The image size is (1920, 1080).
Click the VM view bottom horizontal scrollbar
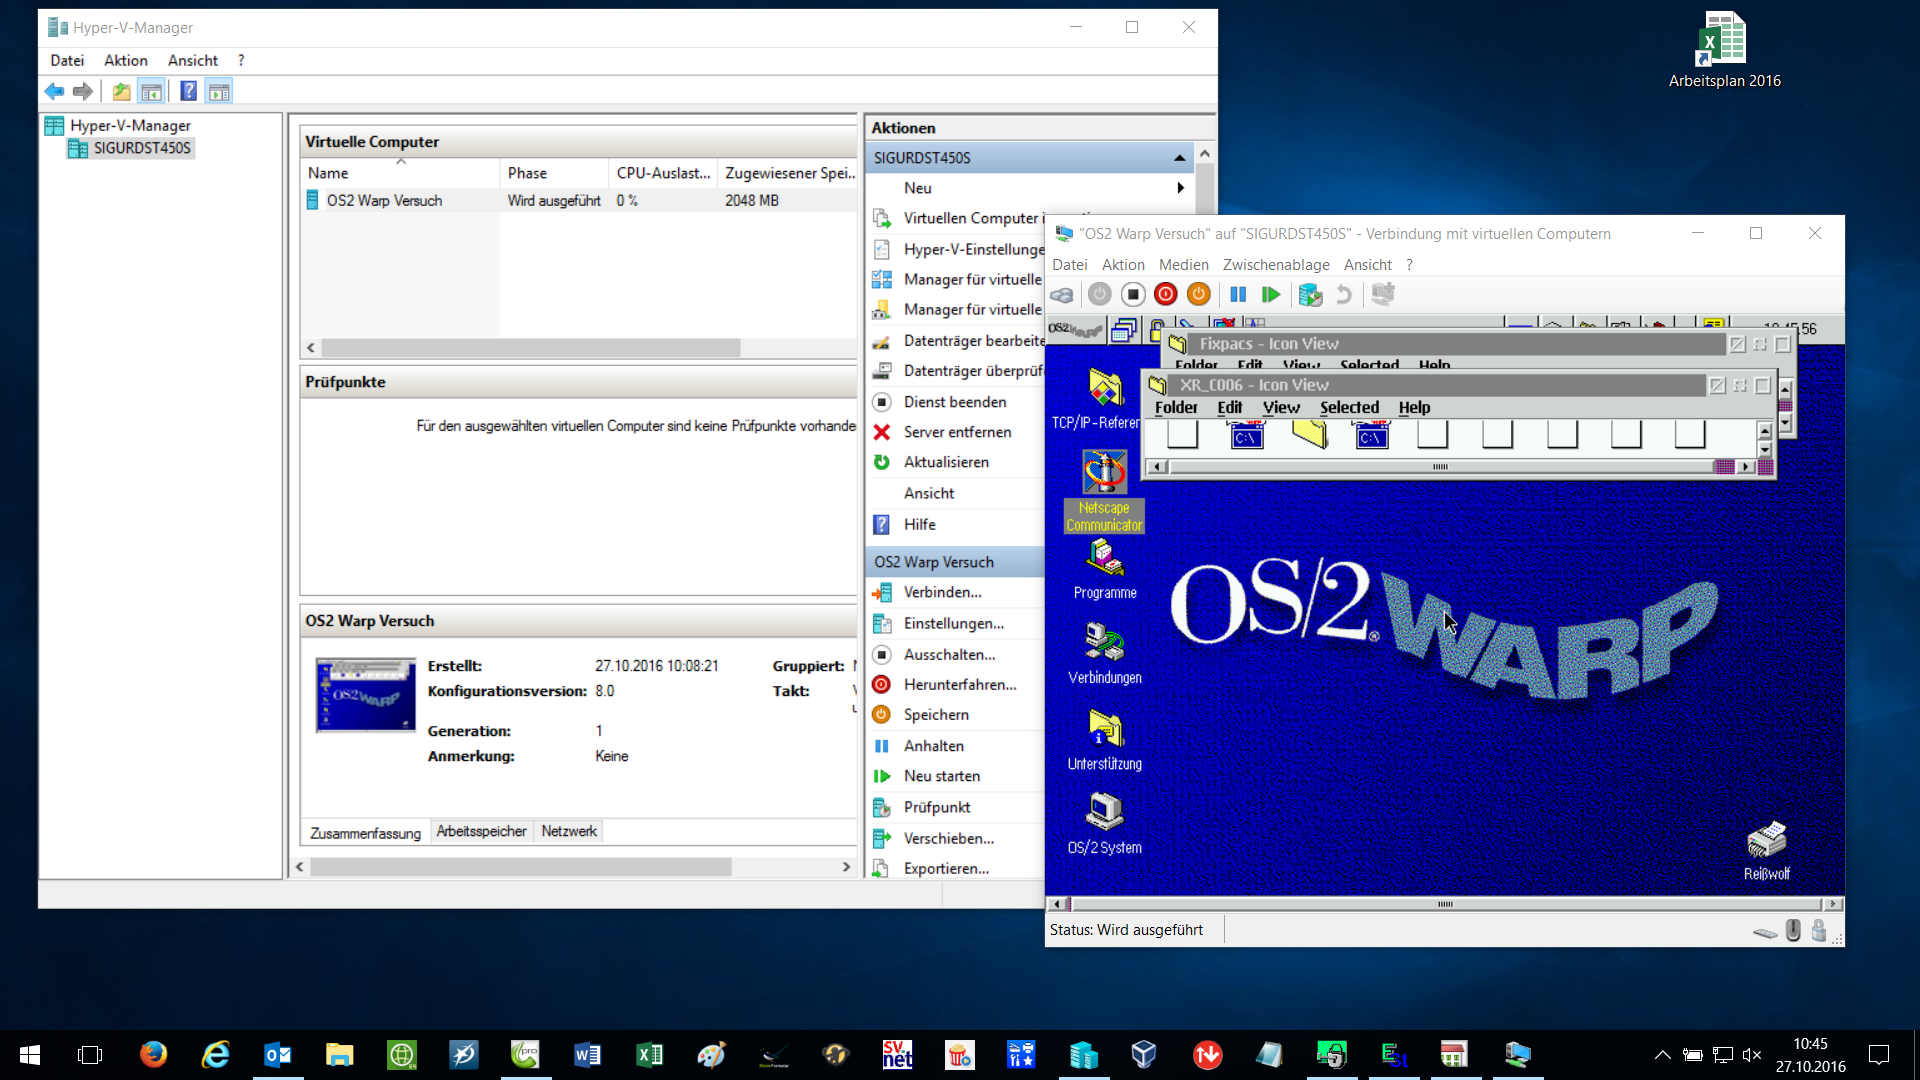point(1445,904)
